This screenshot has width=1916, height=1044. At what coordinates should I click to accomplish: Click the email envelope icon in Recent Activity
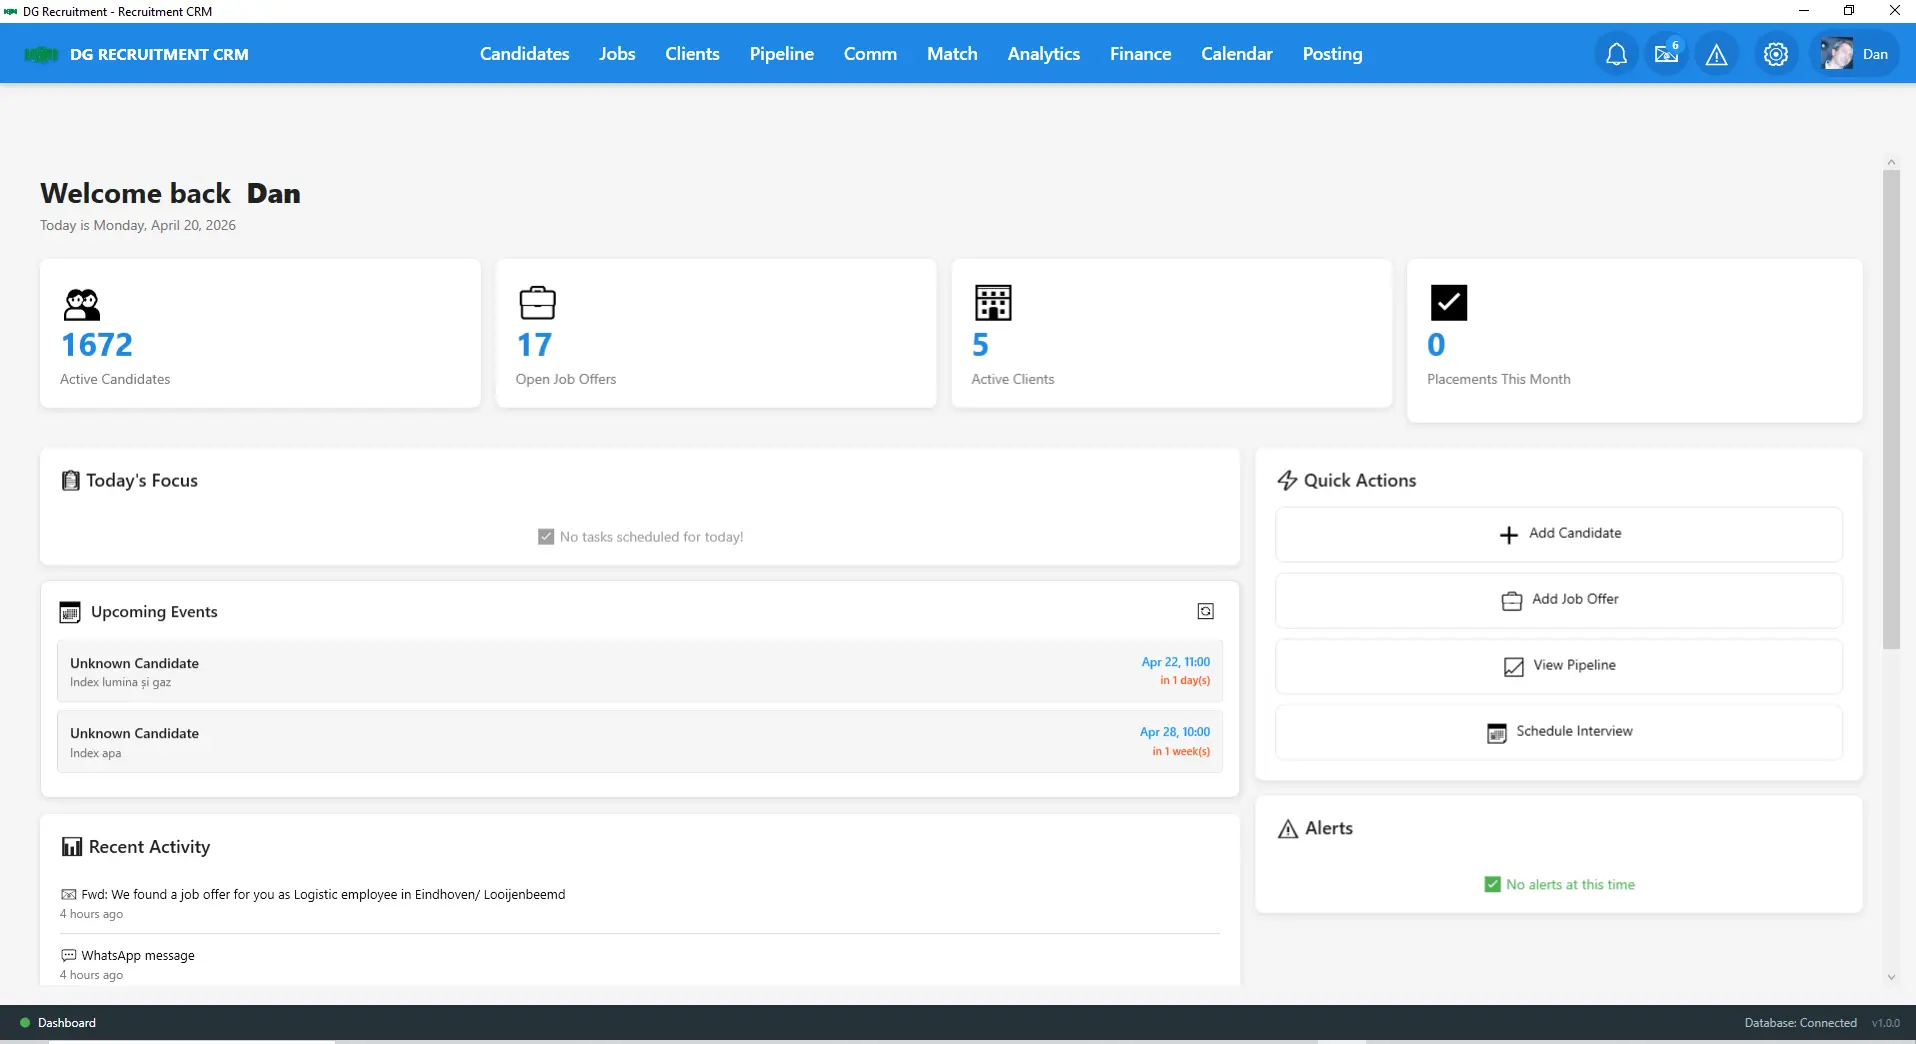[69, 895]
